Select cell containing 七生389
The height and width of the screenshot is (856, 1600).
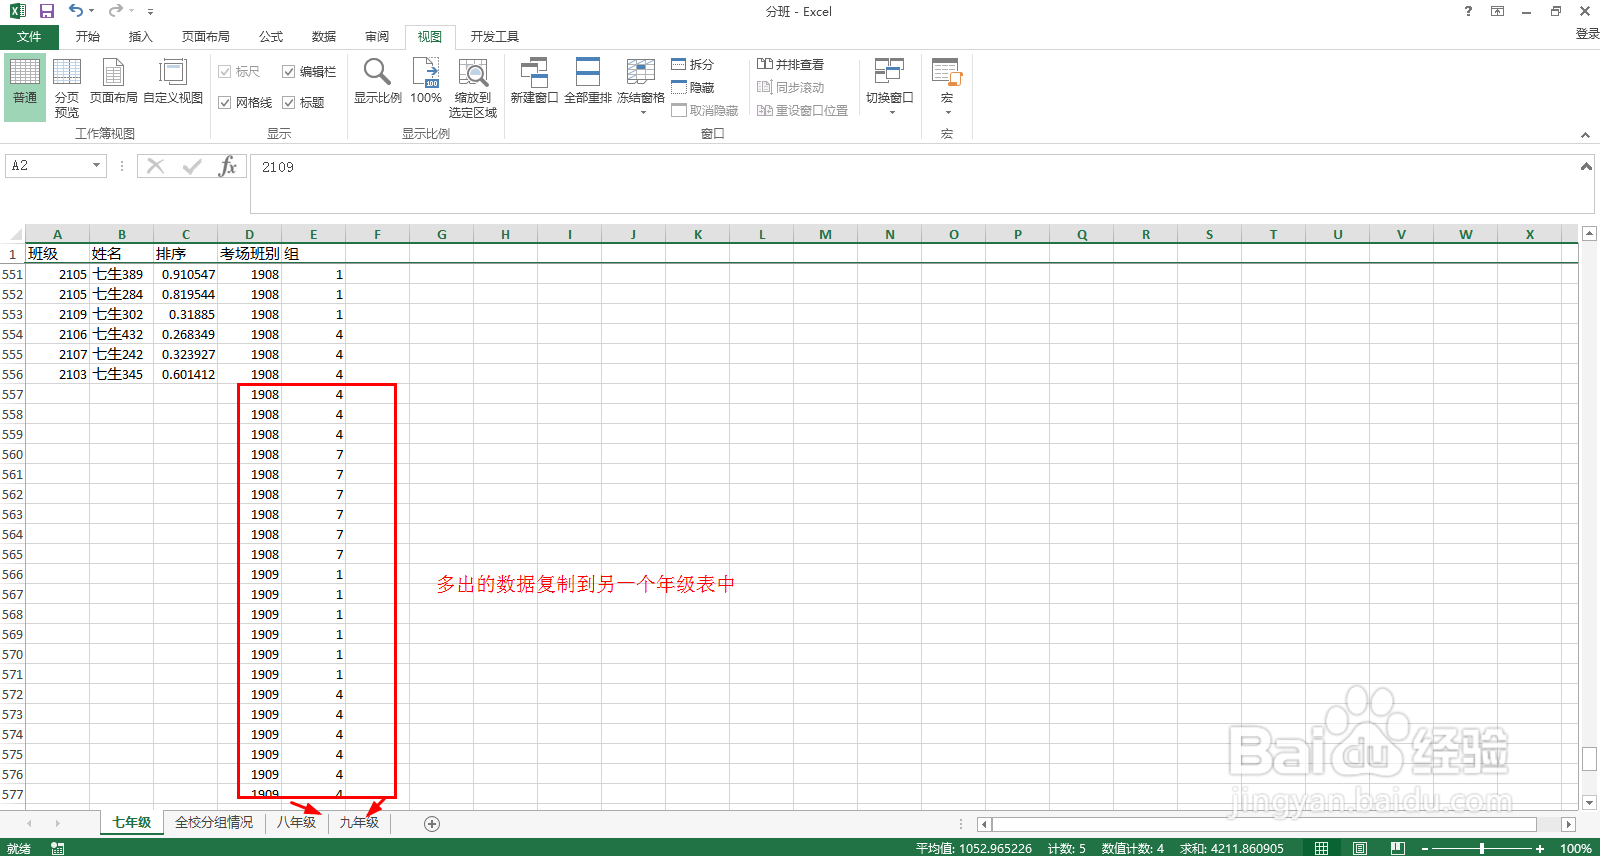tap(121, 274)
